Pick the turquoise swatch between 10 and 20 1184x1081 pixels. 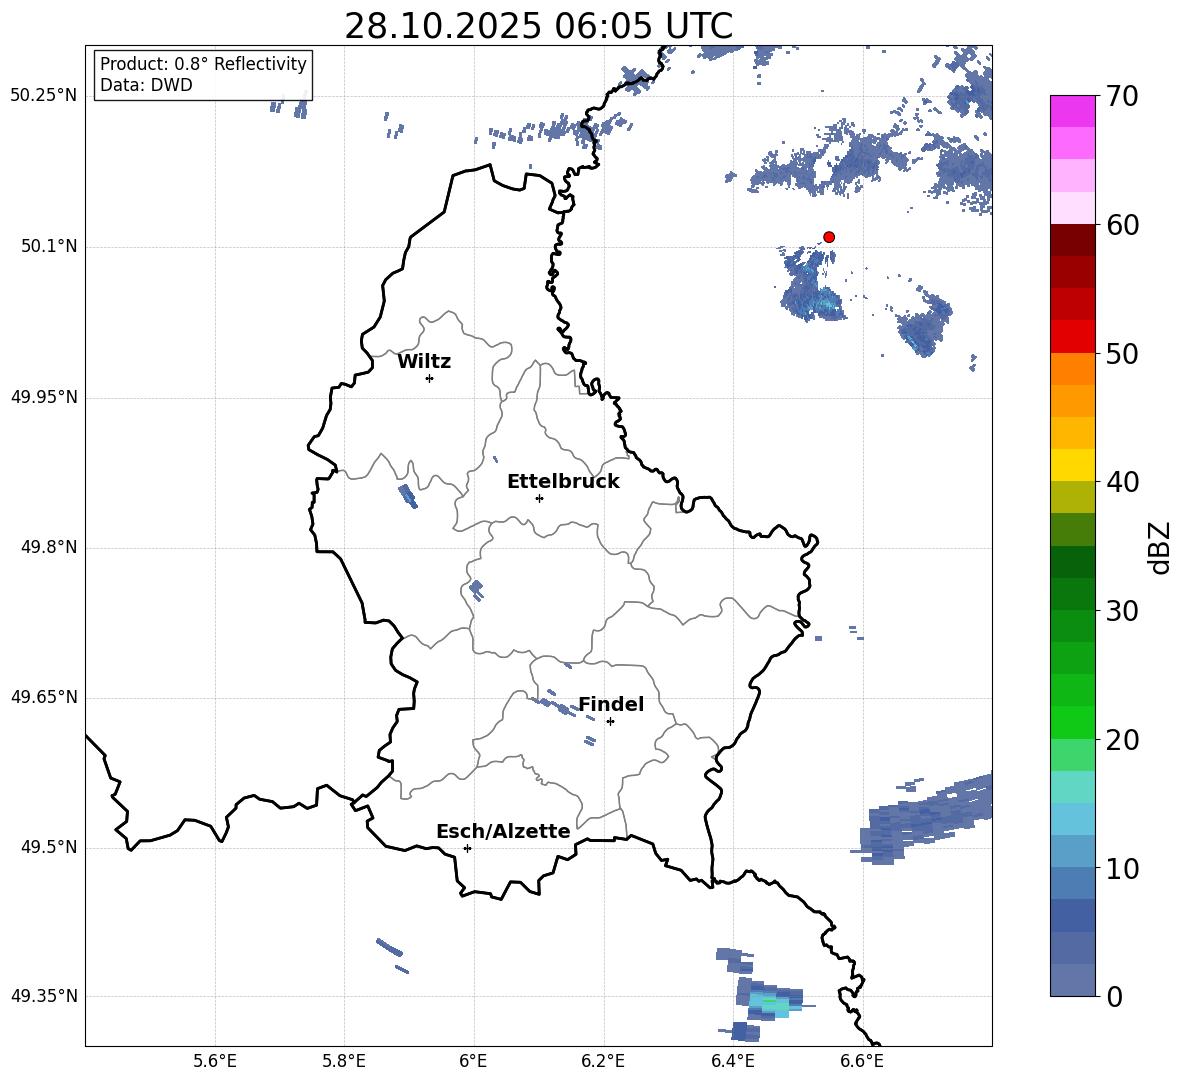(1072, 787)
